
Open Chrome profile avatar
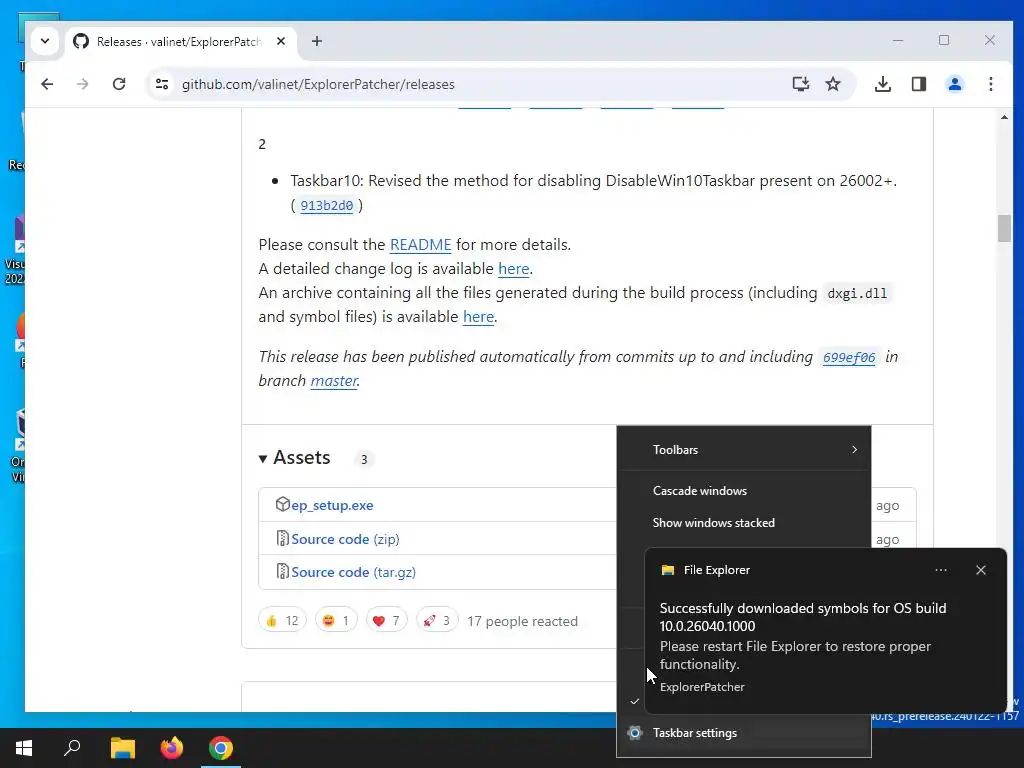coord(955,84)
